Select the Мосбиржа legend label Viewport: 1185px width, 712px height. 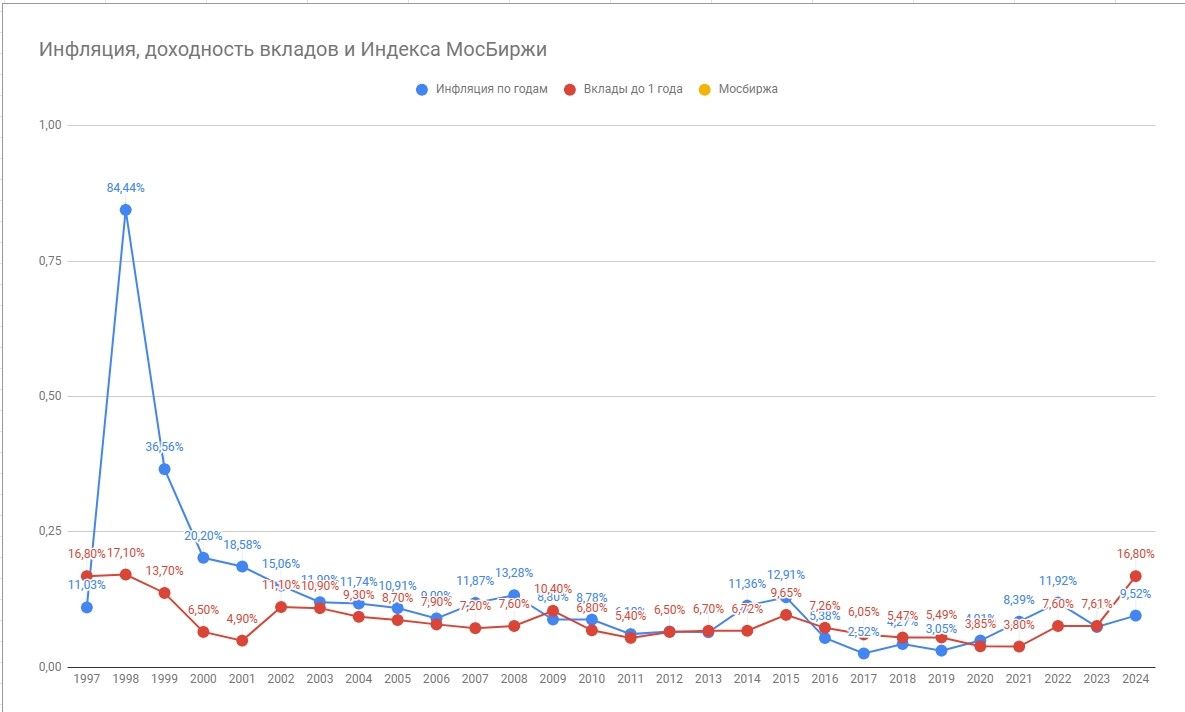tap(748, 89)
